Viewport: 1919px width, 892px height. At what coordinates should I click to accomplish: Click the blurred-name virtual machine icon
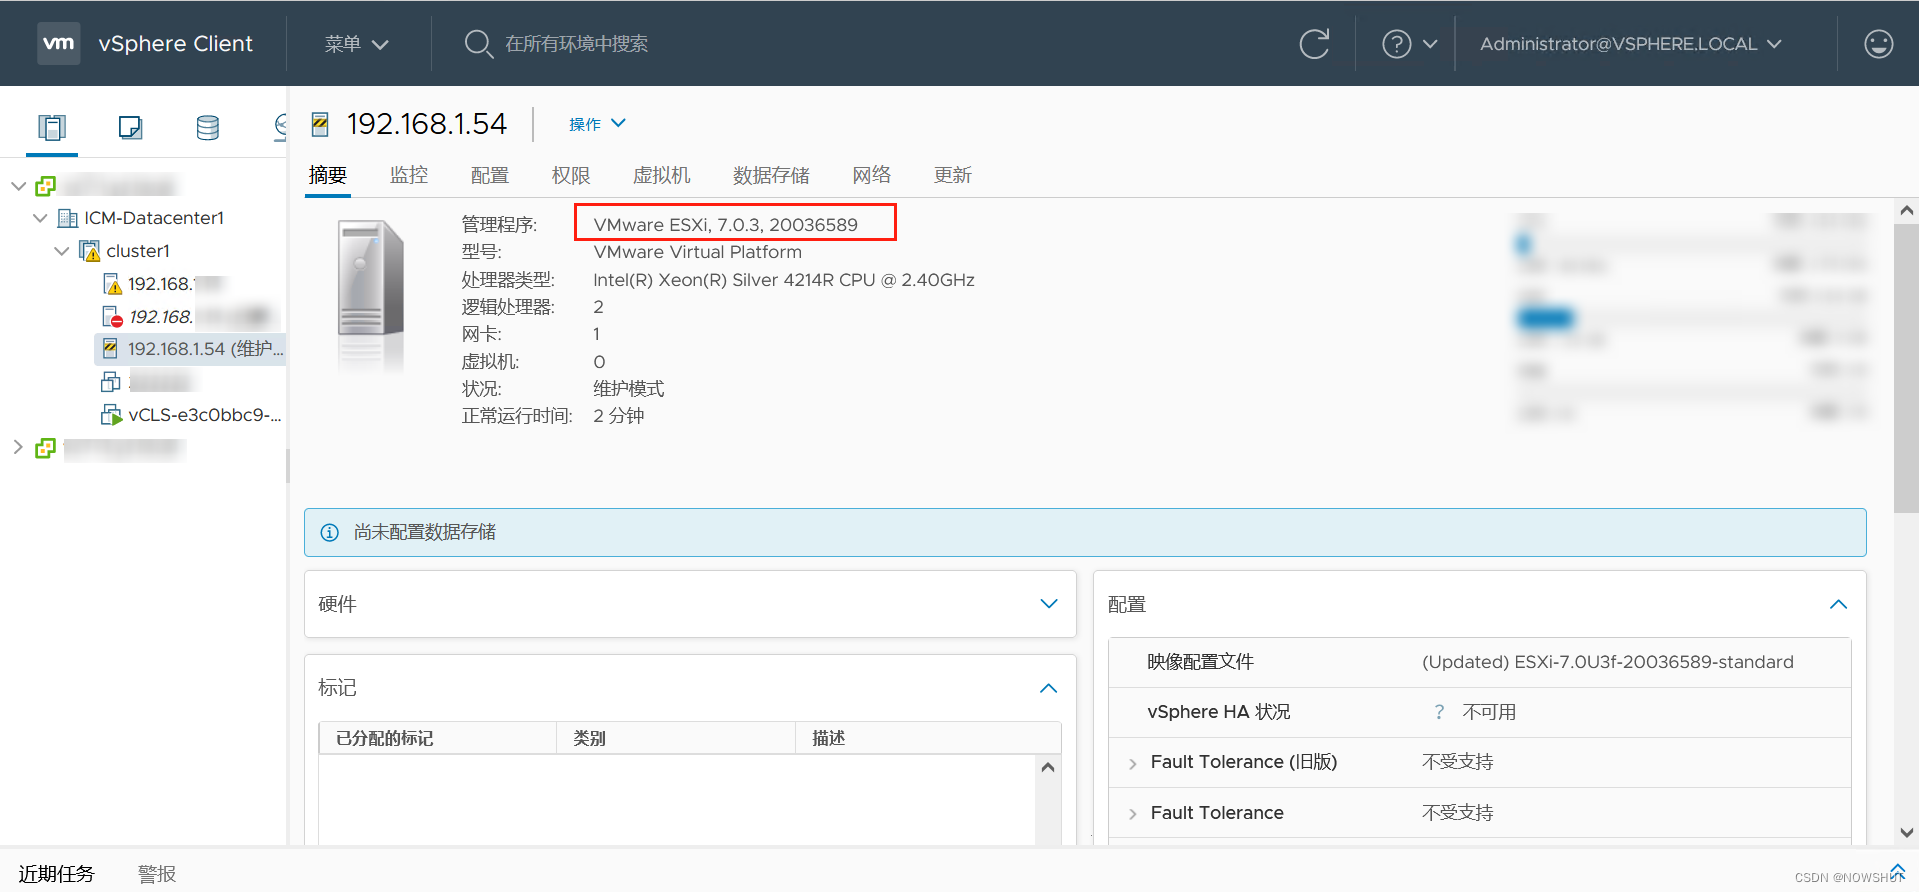[x=110, y=382]
